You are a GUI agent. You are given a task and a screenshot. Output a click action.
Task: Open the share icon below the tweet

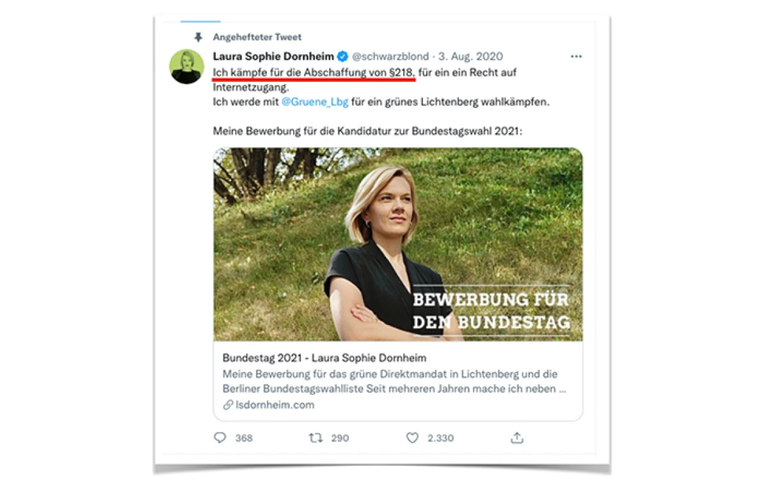coord(517,437)
